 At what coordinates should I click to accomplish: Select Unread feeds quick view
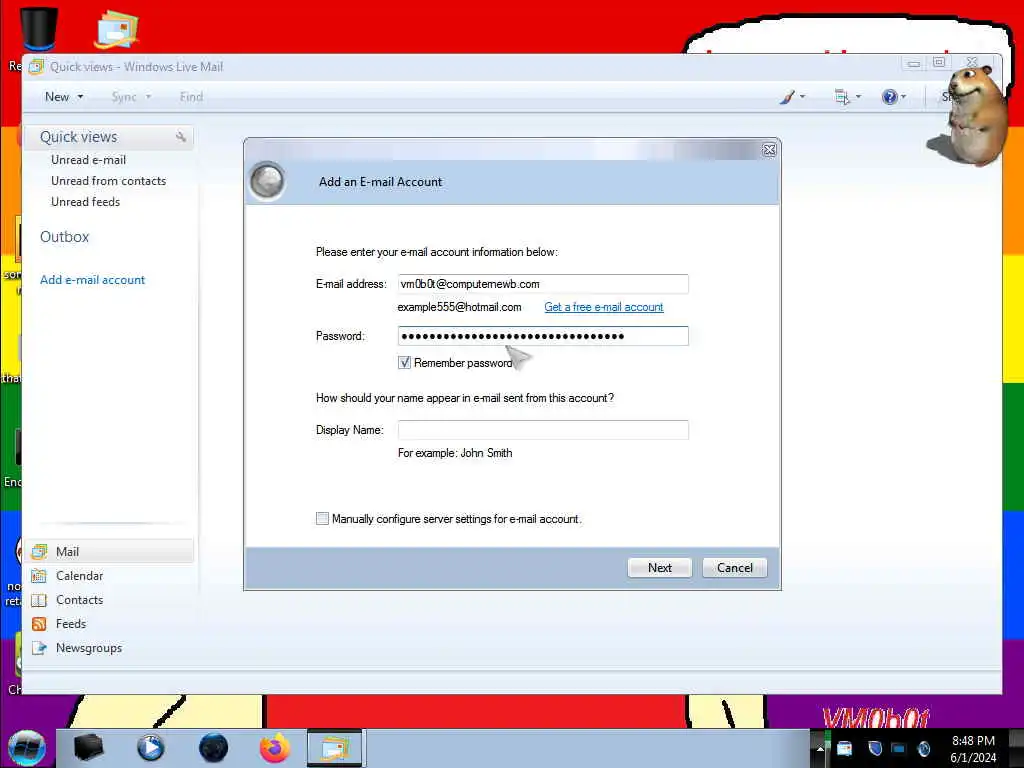click(86, 202)
